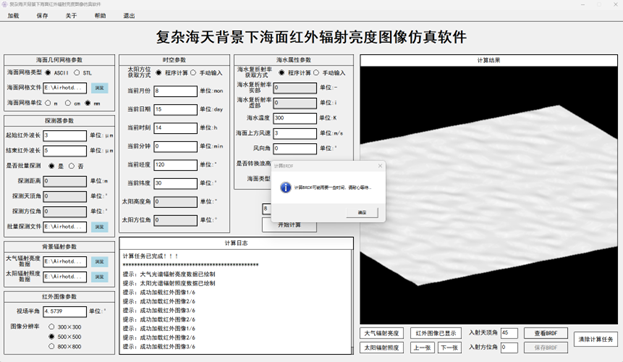Screen dimensions: 623x362
Task: Click the 太阳辐射照度数据 path field
Action: (65, 277)
